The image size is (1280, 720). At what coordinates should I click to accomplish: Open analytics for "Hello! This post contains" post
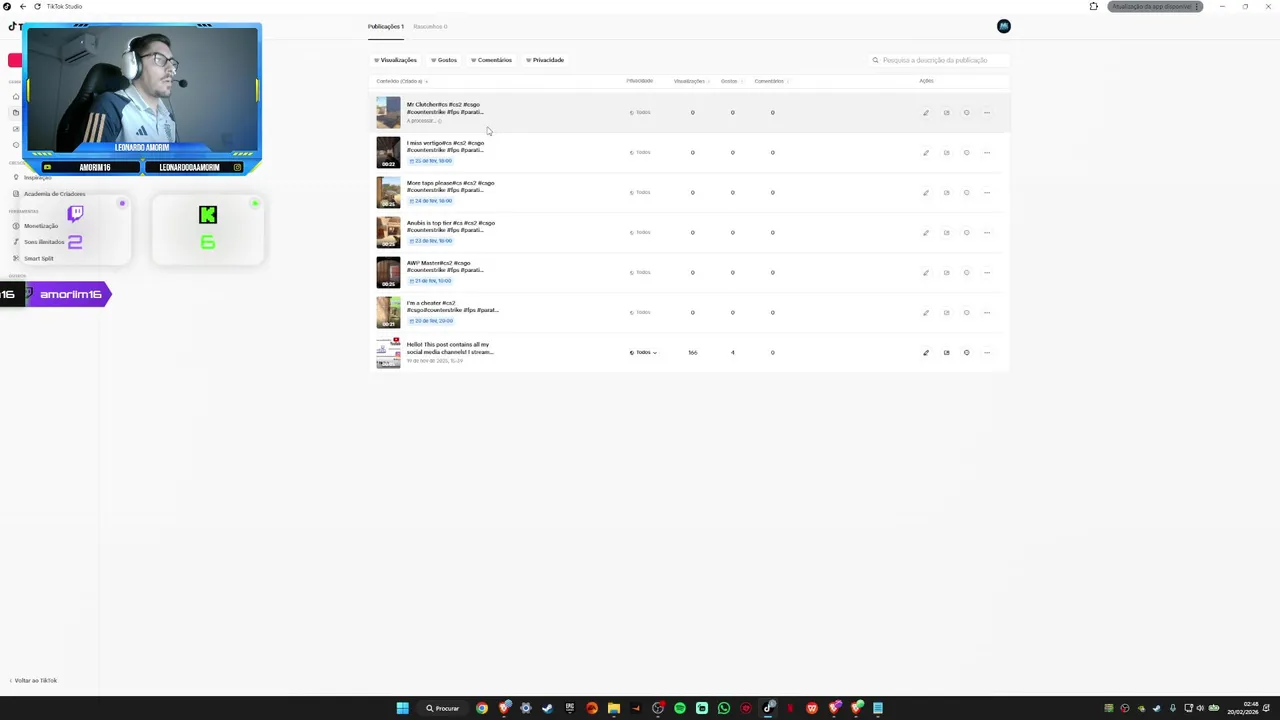tap(946, 353)
